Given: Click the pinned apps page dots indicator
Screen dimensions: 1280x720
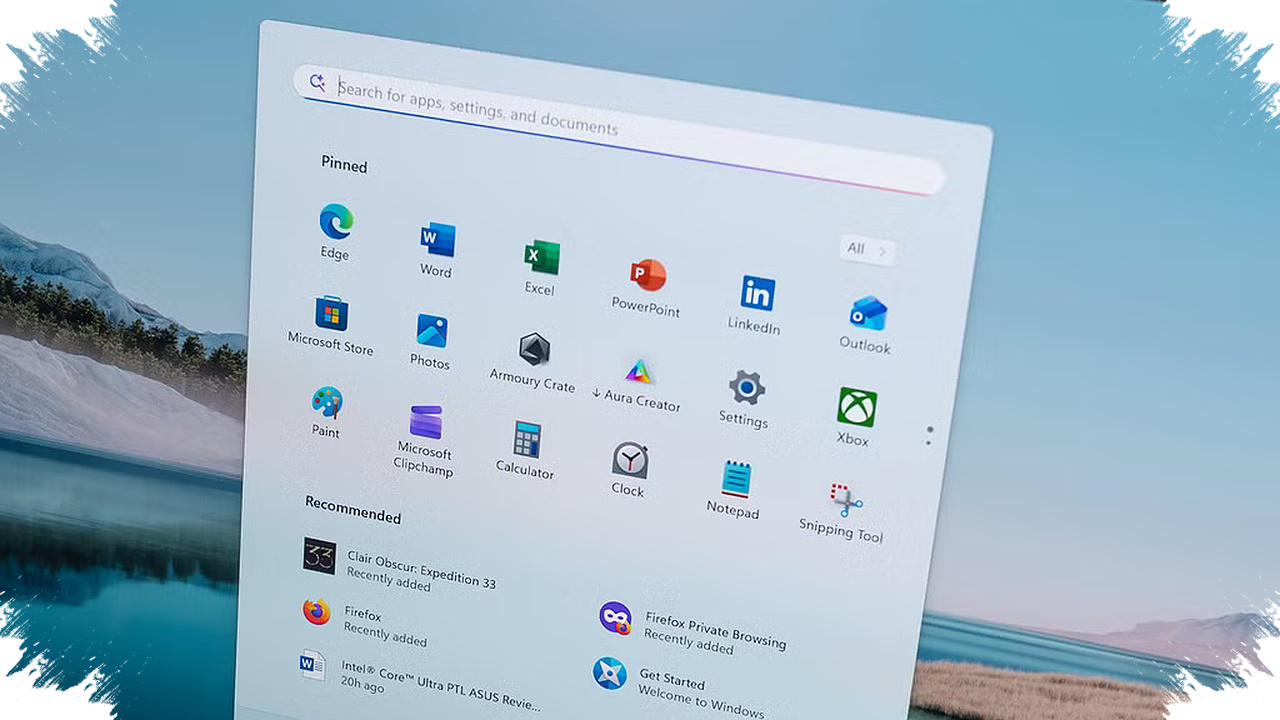Looking at the screenshot, I should 930,435.
